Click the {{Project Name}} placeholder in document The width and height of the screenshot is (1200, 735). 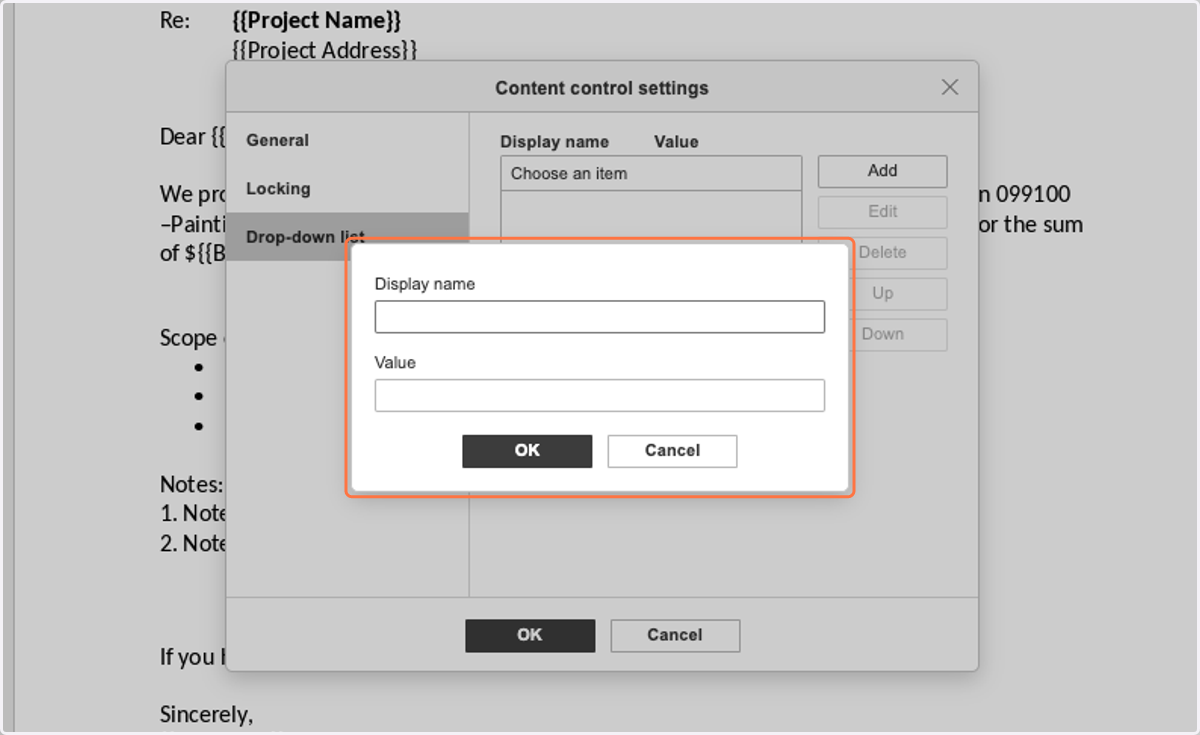[317, 20]
